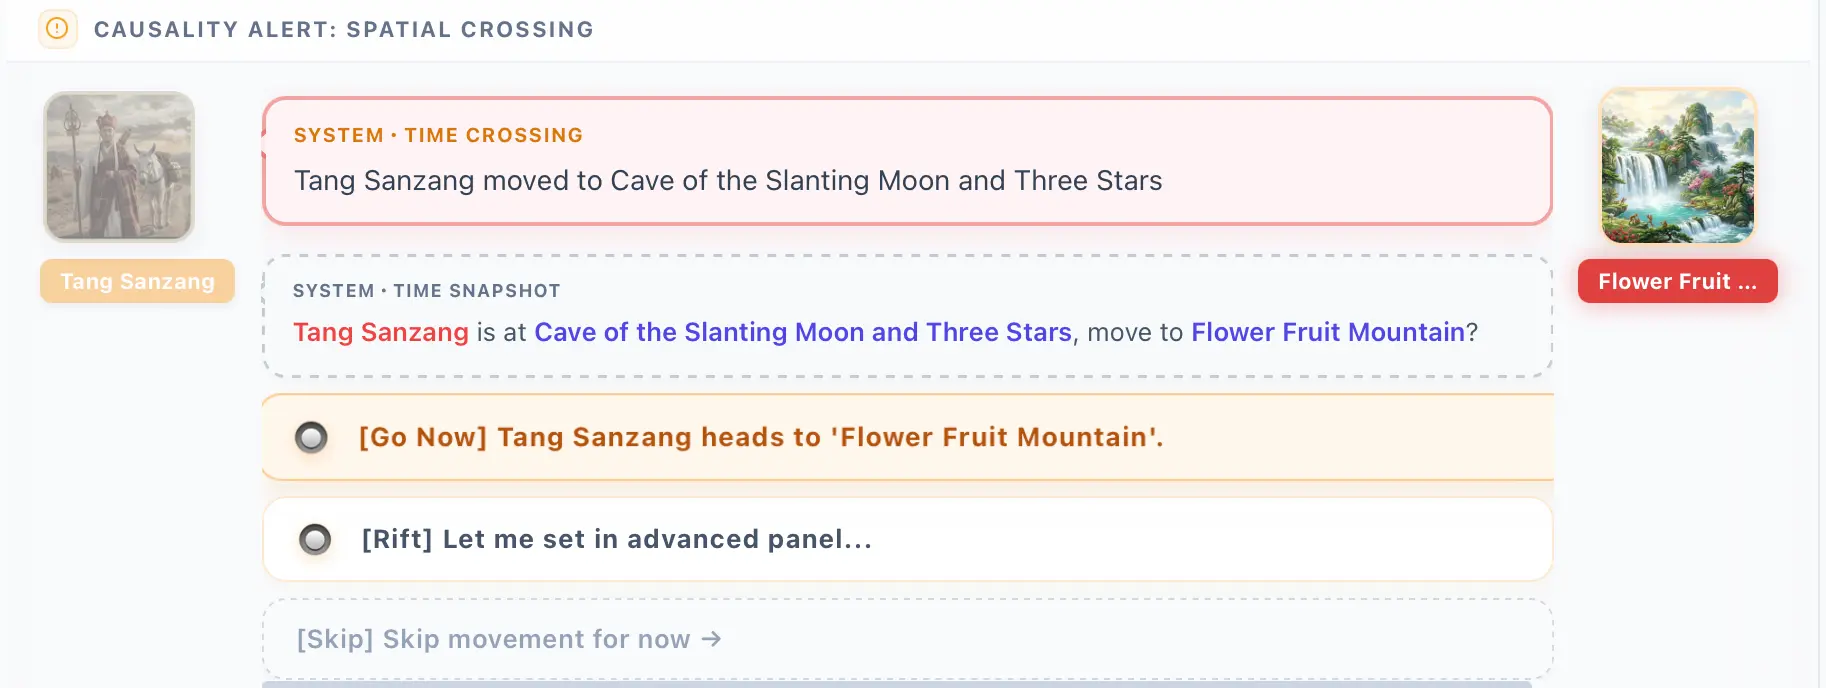Select the Go Now radio button
This screenshot has width=1826, height=688.
pos(311,437)
